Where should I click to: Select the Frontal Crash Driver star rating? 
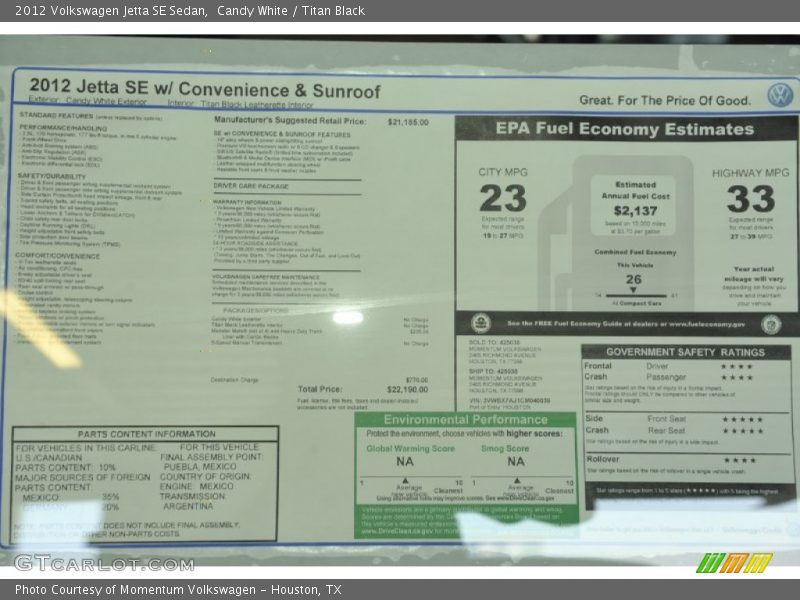point(737,366)
